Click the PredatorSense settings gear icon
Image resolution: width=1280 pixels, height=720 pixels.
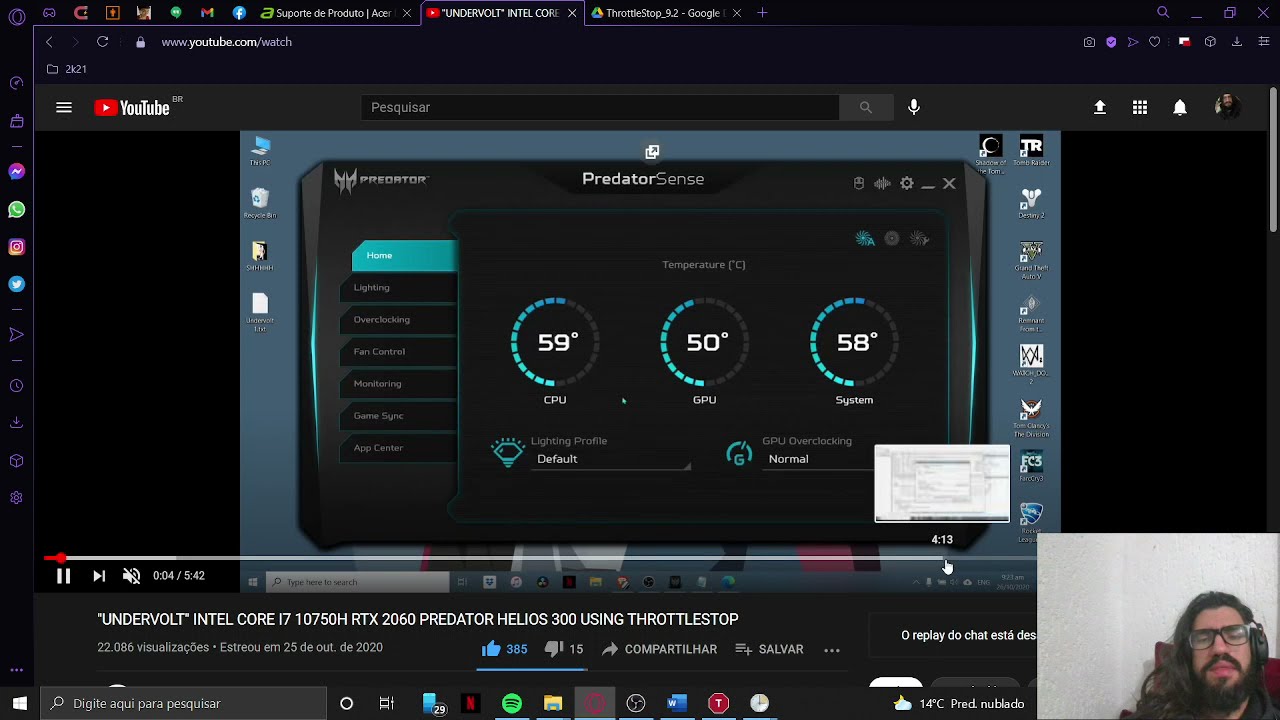click(x=907, y=183)
